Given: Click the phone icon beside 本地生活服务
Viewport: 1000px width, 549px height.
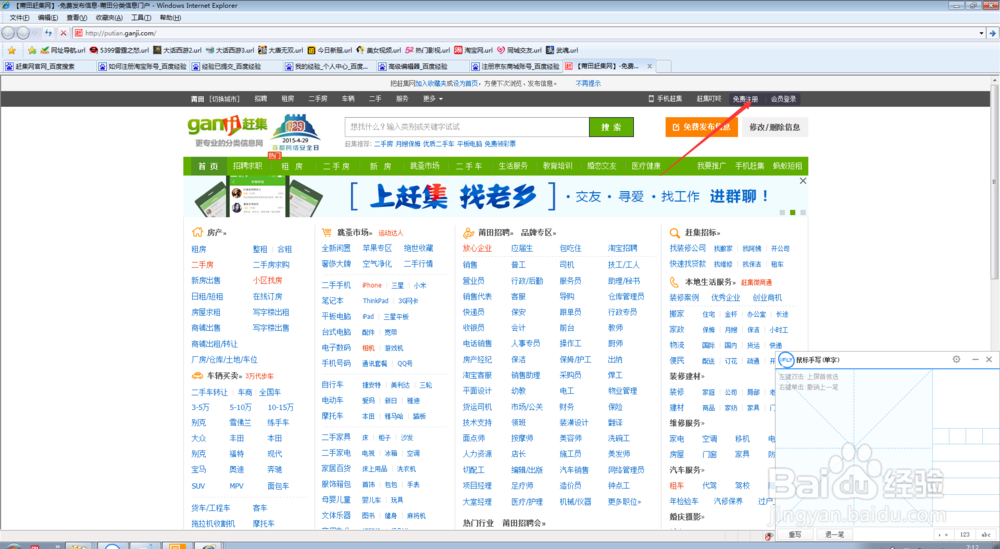Looking at the screenshot, I should coord(674,281).
